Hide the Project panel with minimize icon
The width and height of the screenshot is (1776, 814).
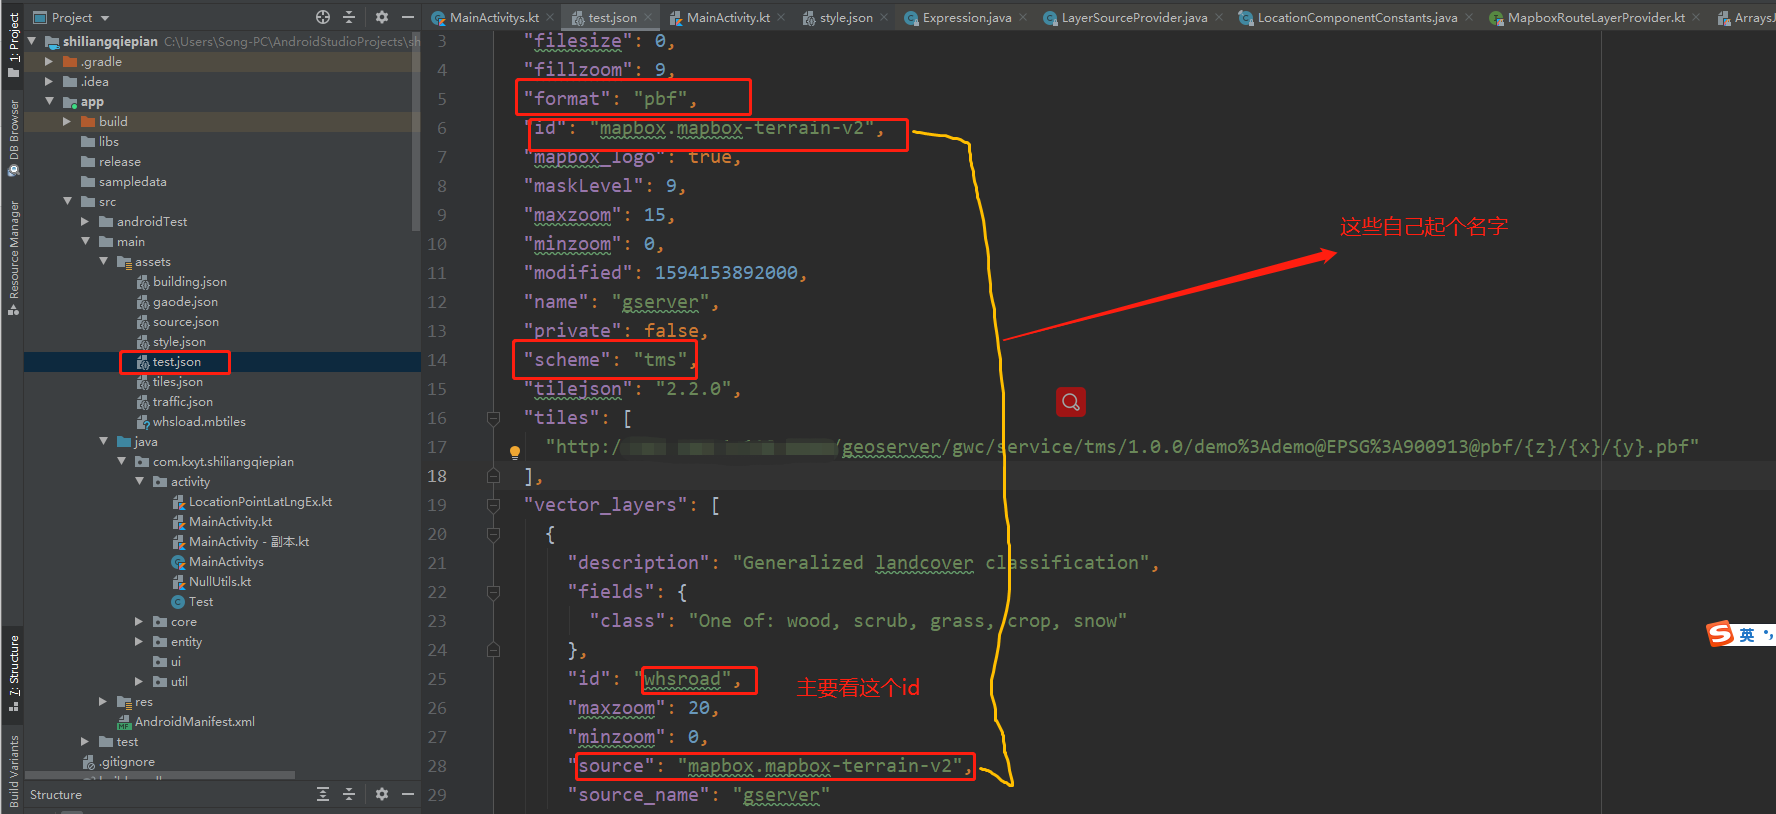coord(408,17)
